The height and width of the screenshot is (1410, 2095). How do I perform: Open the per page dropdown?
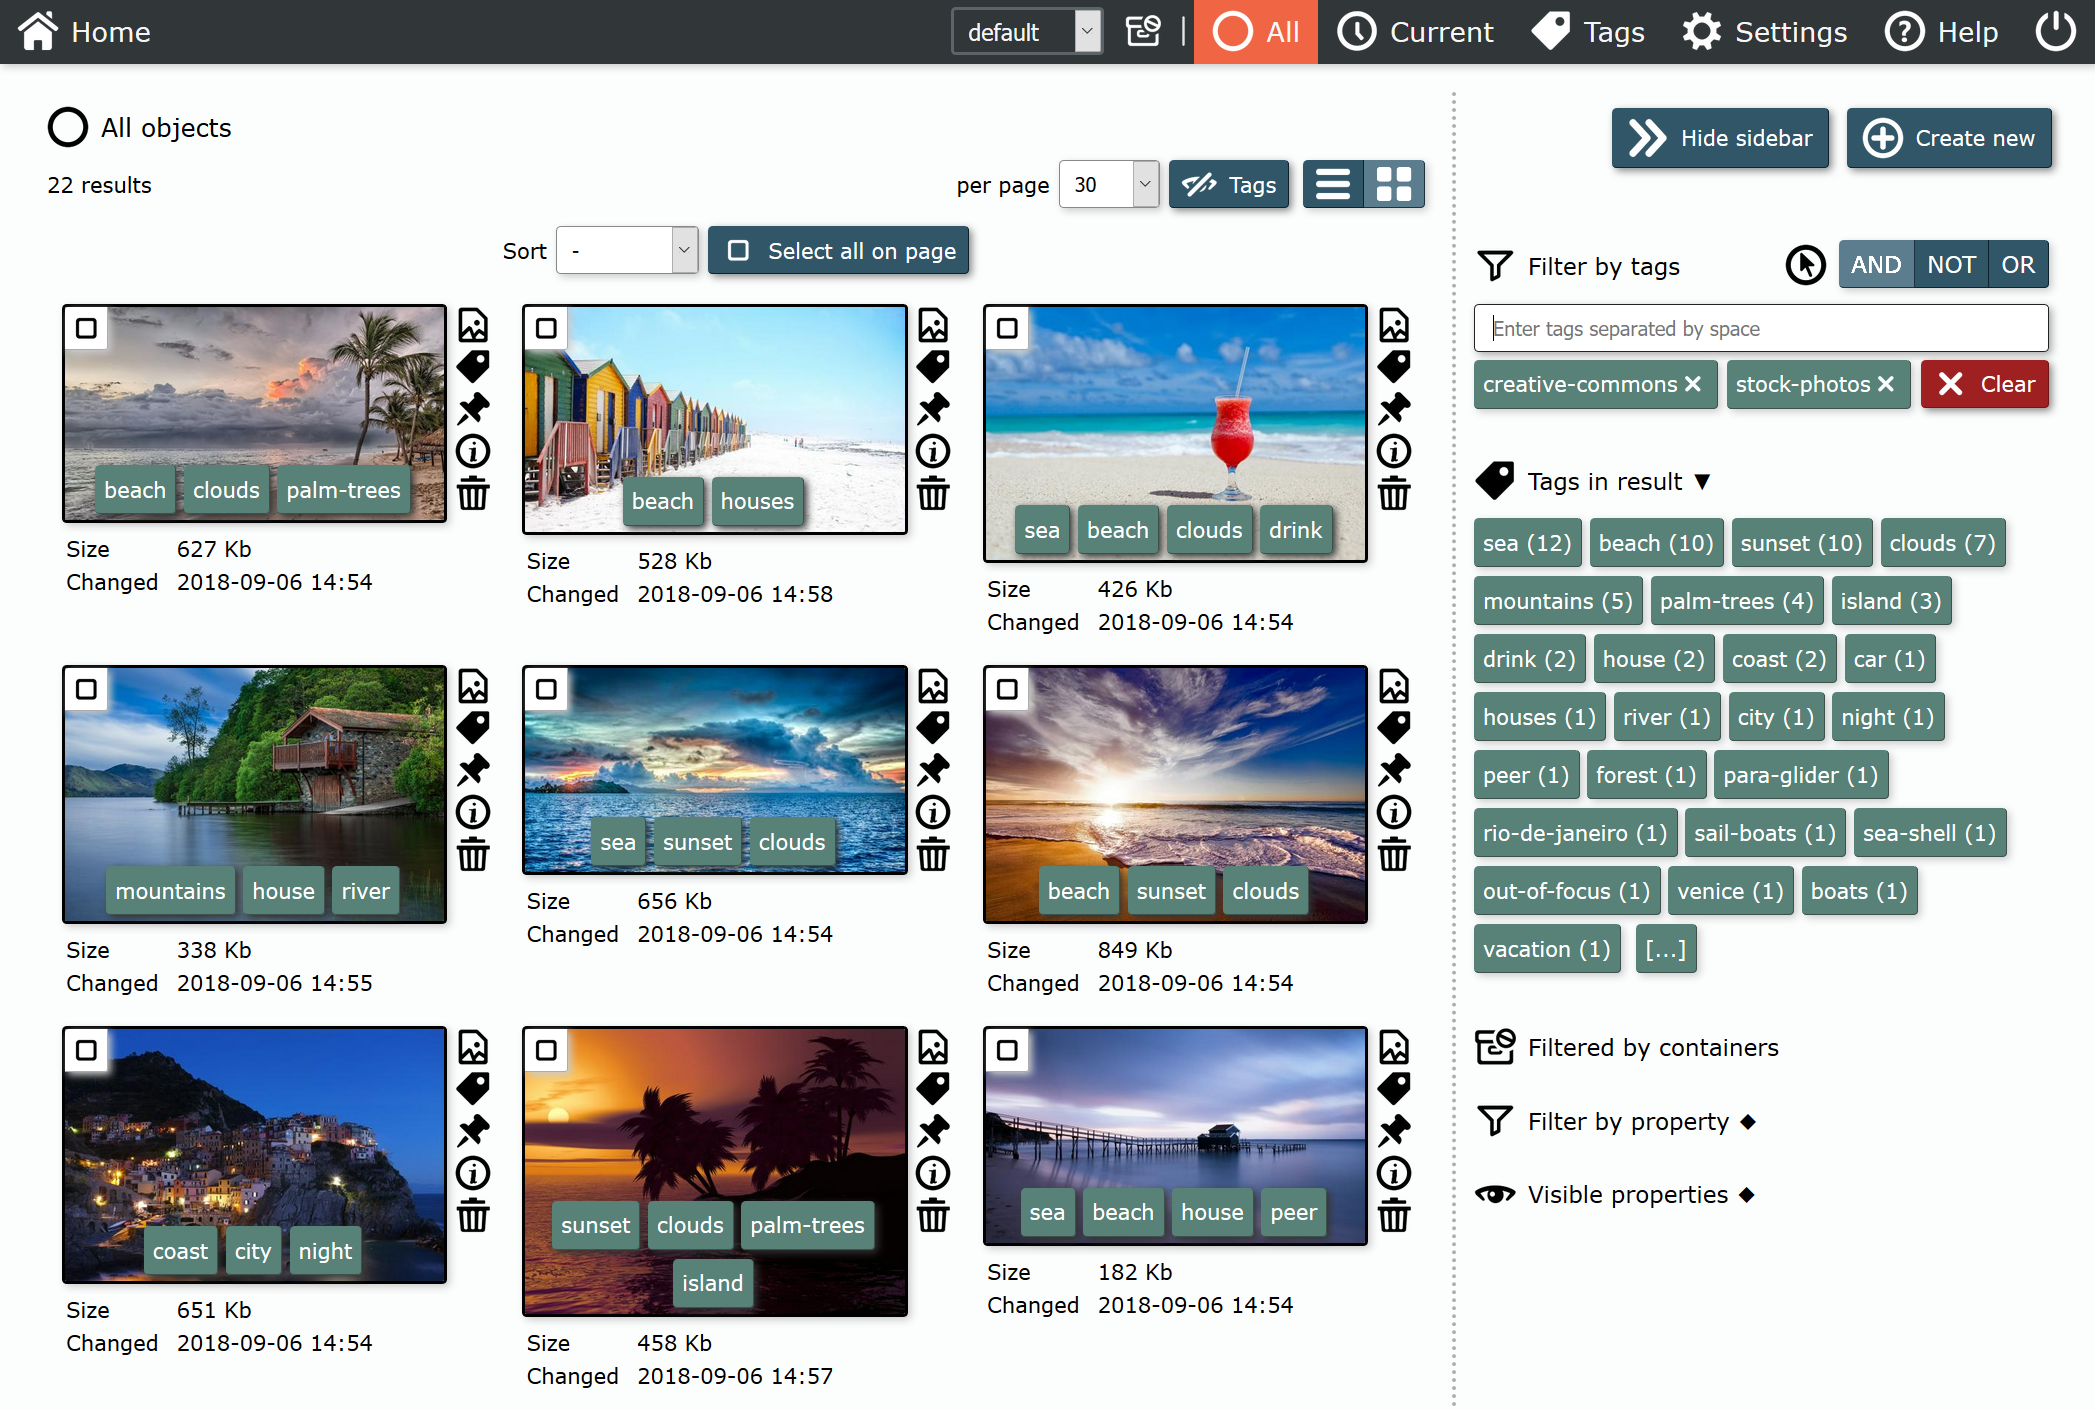click(1108, 184)
